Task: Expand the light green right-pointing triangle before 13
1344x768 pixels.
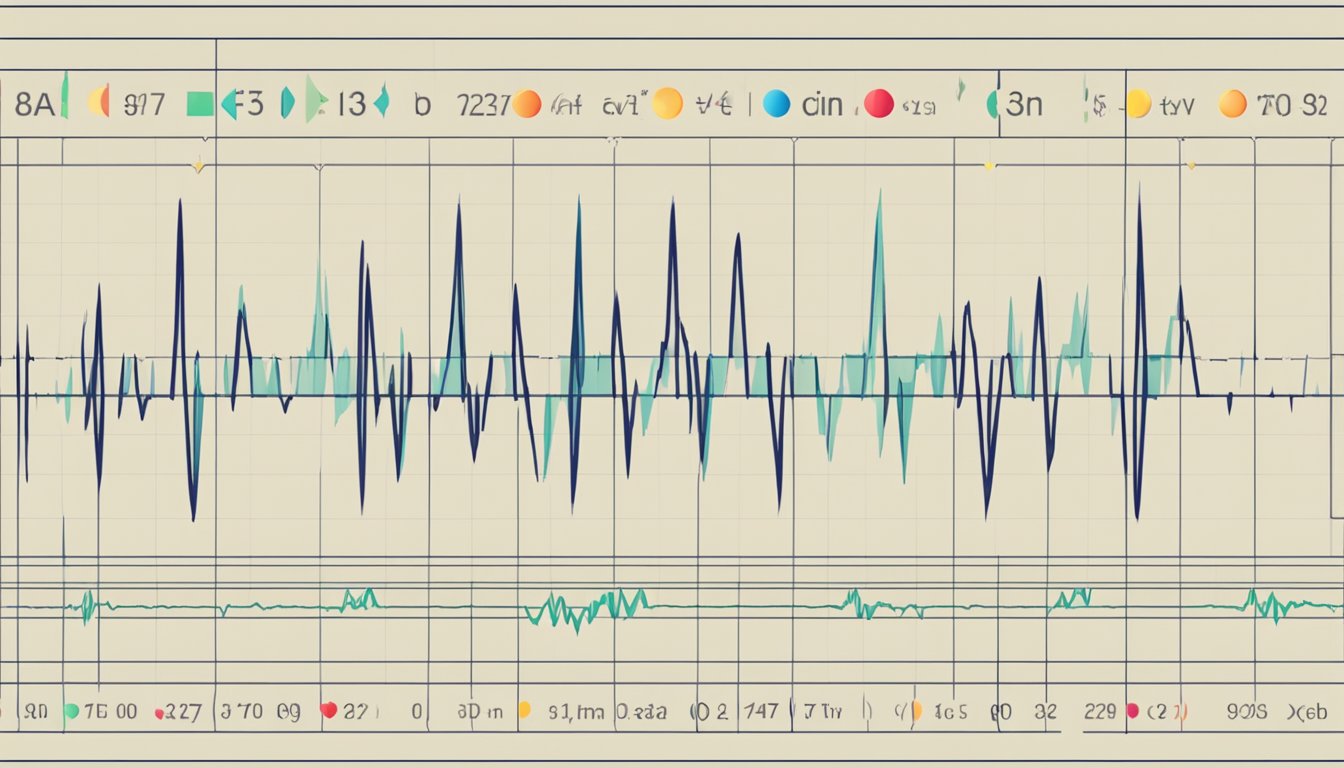Action: pos(316,102)
